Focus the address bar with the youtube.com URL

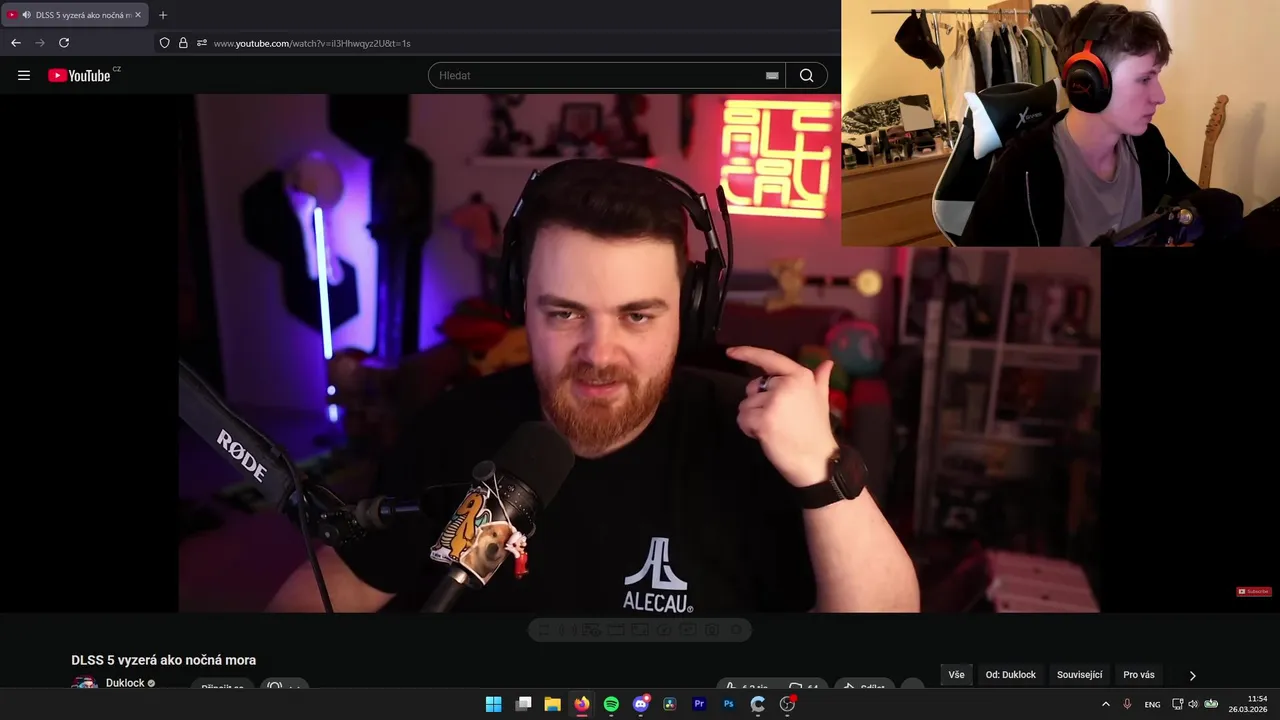point(312,43)
